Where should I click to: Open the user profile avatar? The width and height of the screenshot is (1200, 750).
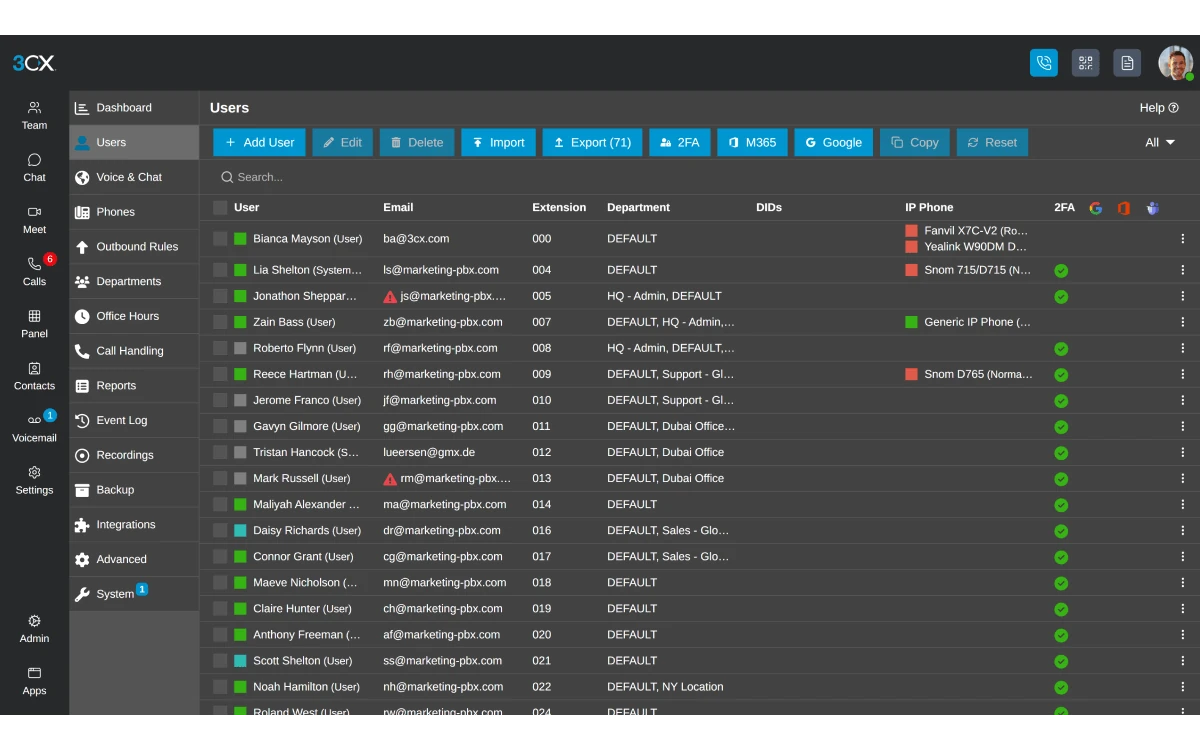[x=1175, y=63]
